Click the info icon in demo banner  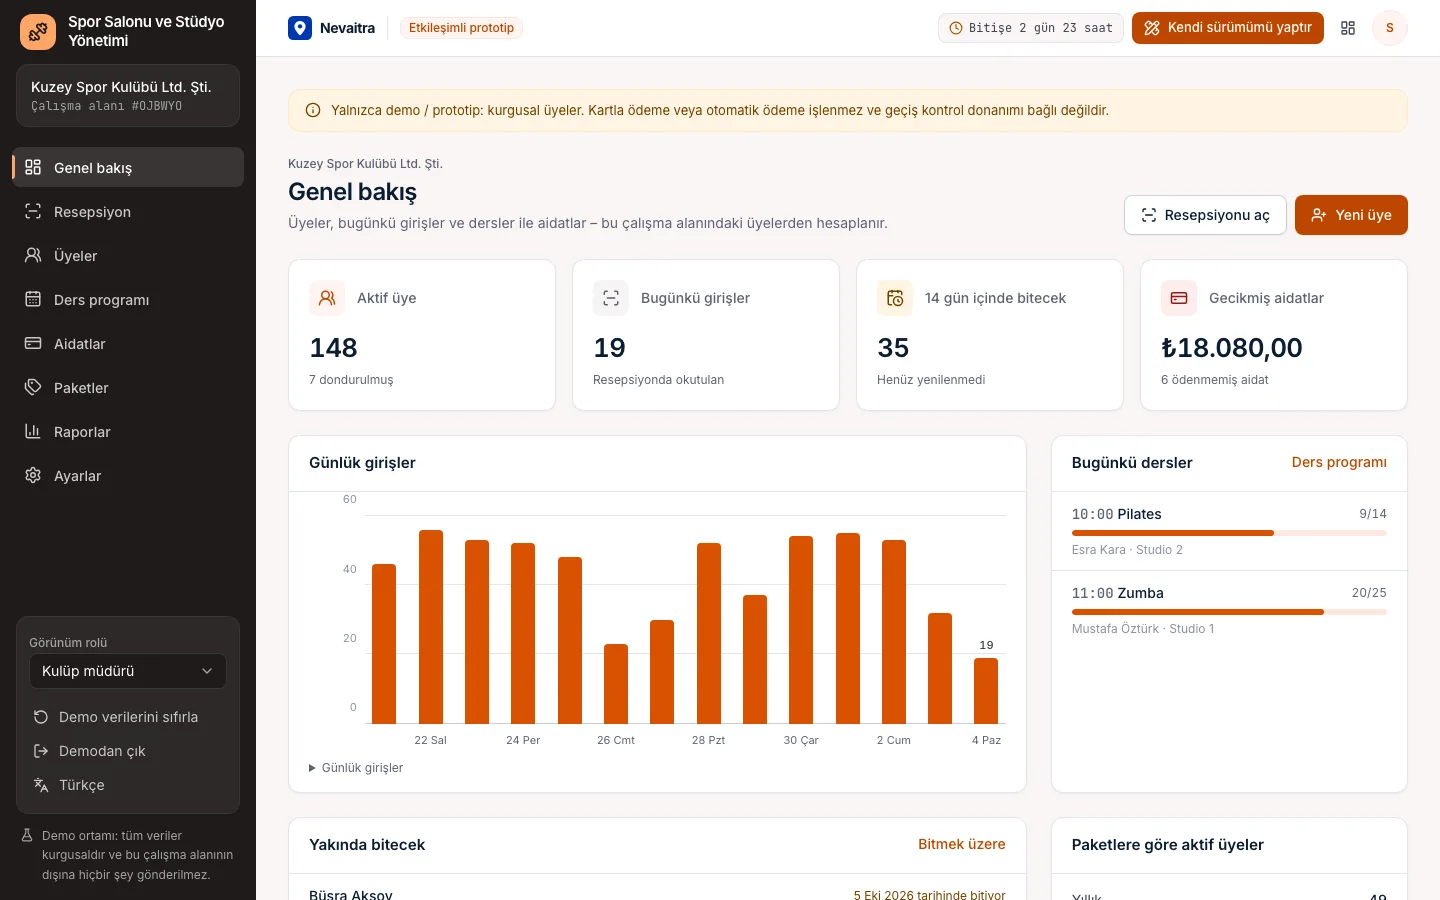(313, 111)
